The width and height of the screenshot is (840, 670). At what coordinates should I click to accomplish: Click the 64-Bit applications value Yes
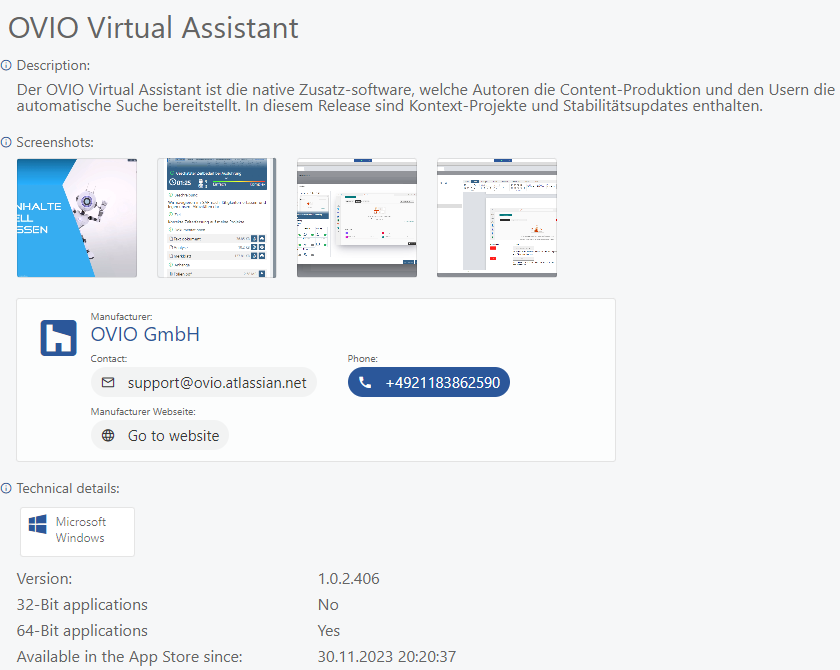[328, 631]
